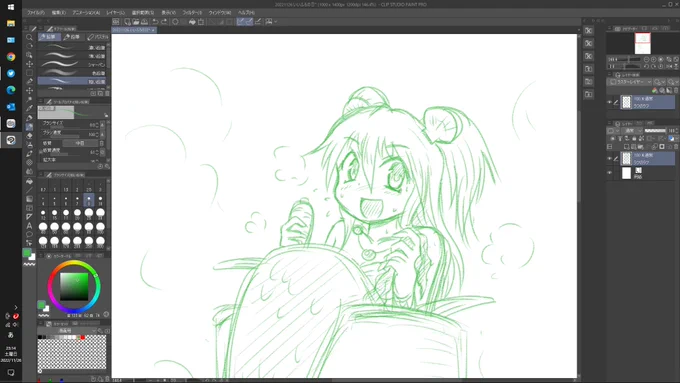Zoom in using Navigator plus icon
The width and height of the screenshot is (680, 383).
pyautogui.click(x=654, y=59)
